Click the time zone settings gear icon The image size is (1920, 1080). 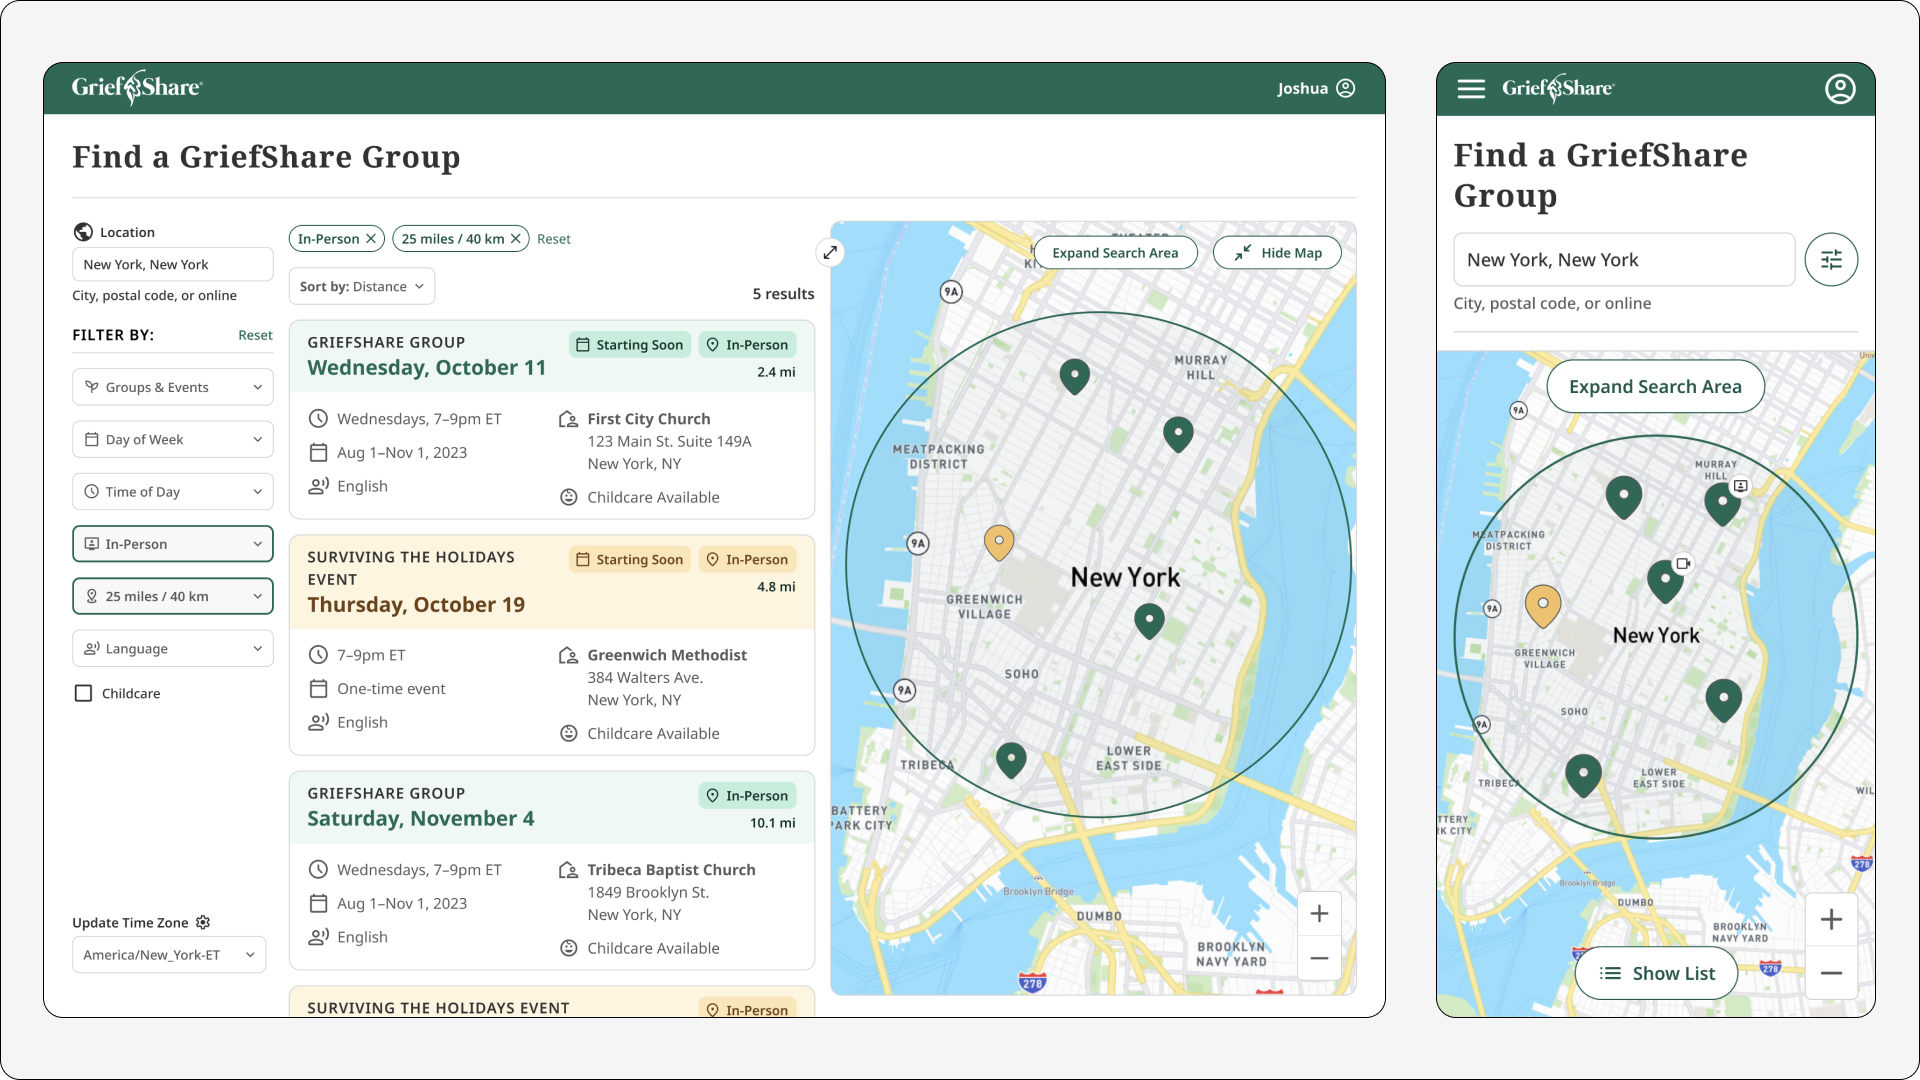(x=203, y=922)
